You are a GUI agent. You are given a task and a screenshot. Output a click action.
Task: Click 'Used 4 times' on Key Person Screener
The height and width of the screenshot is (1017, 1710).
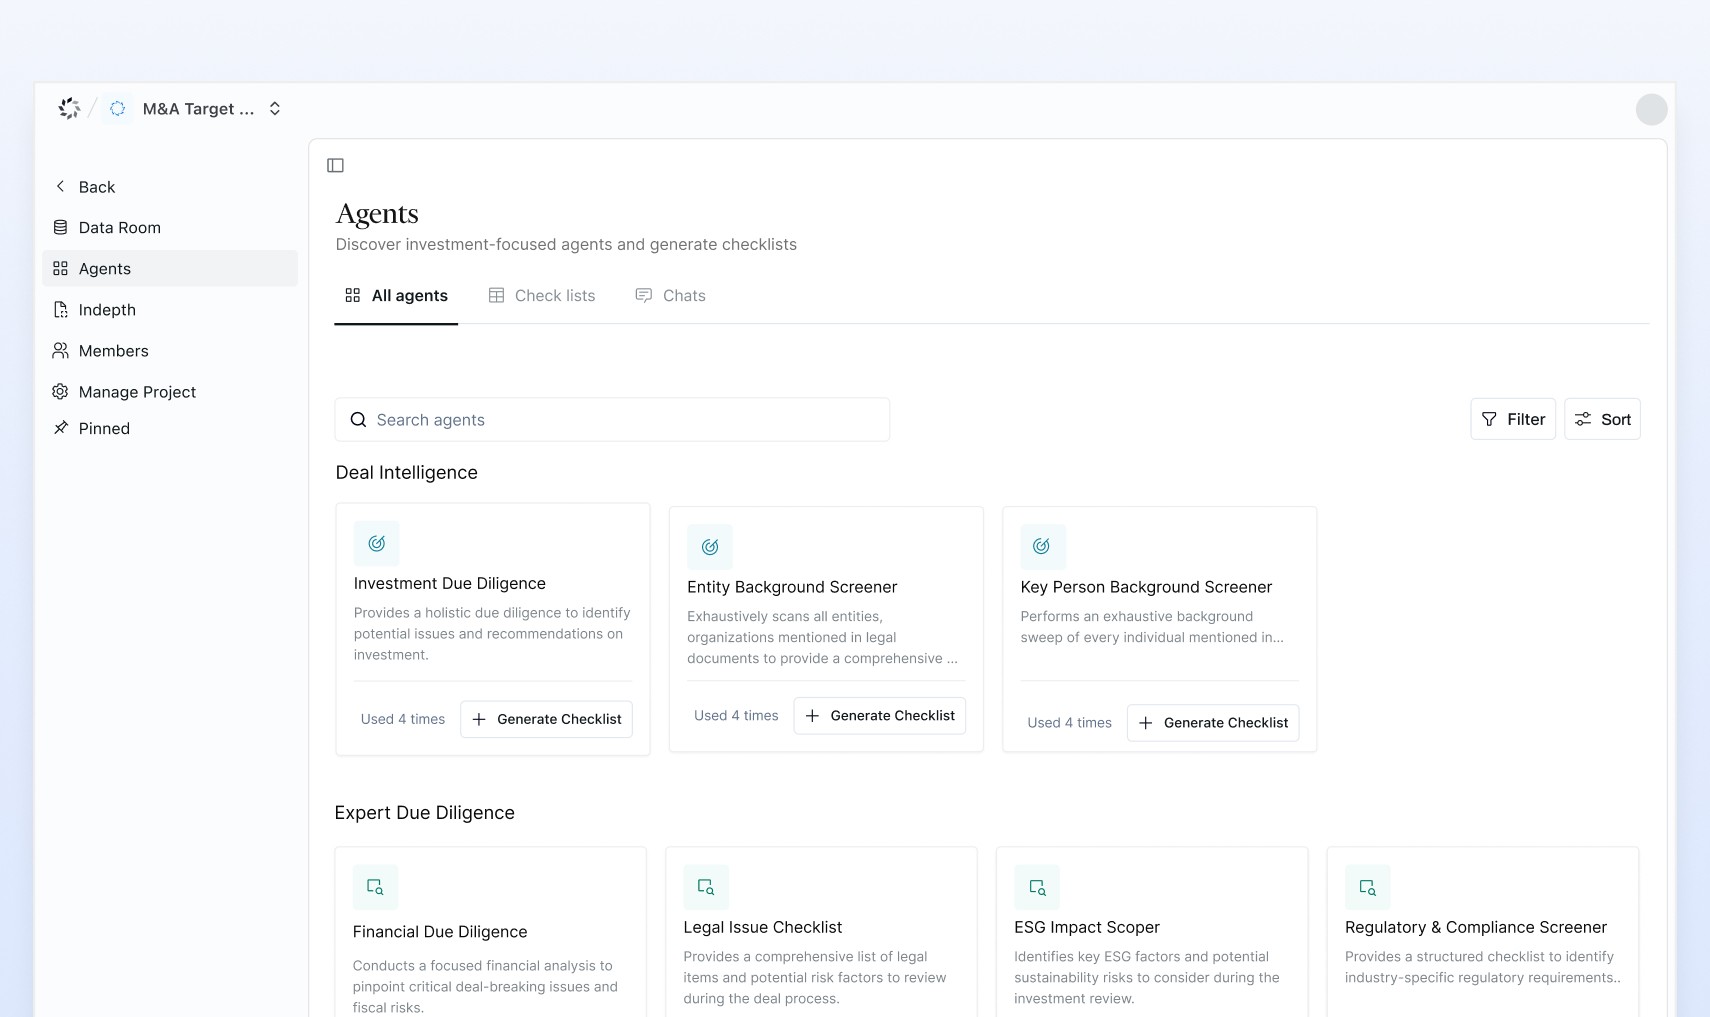[x=1070, y=723]
